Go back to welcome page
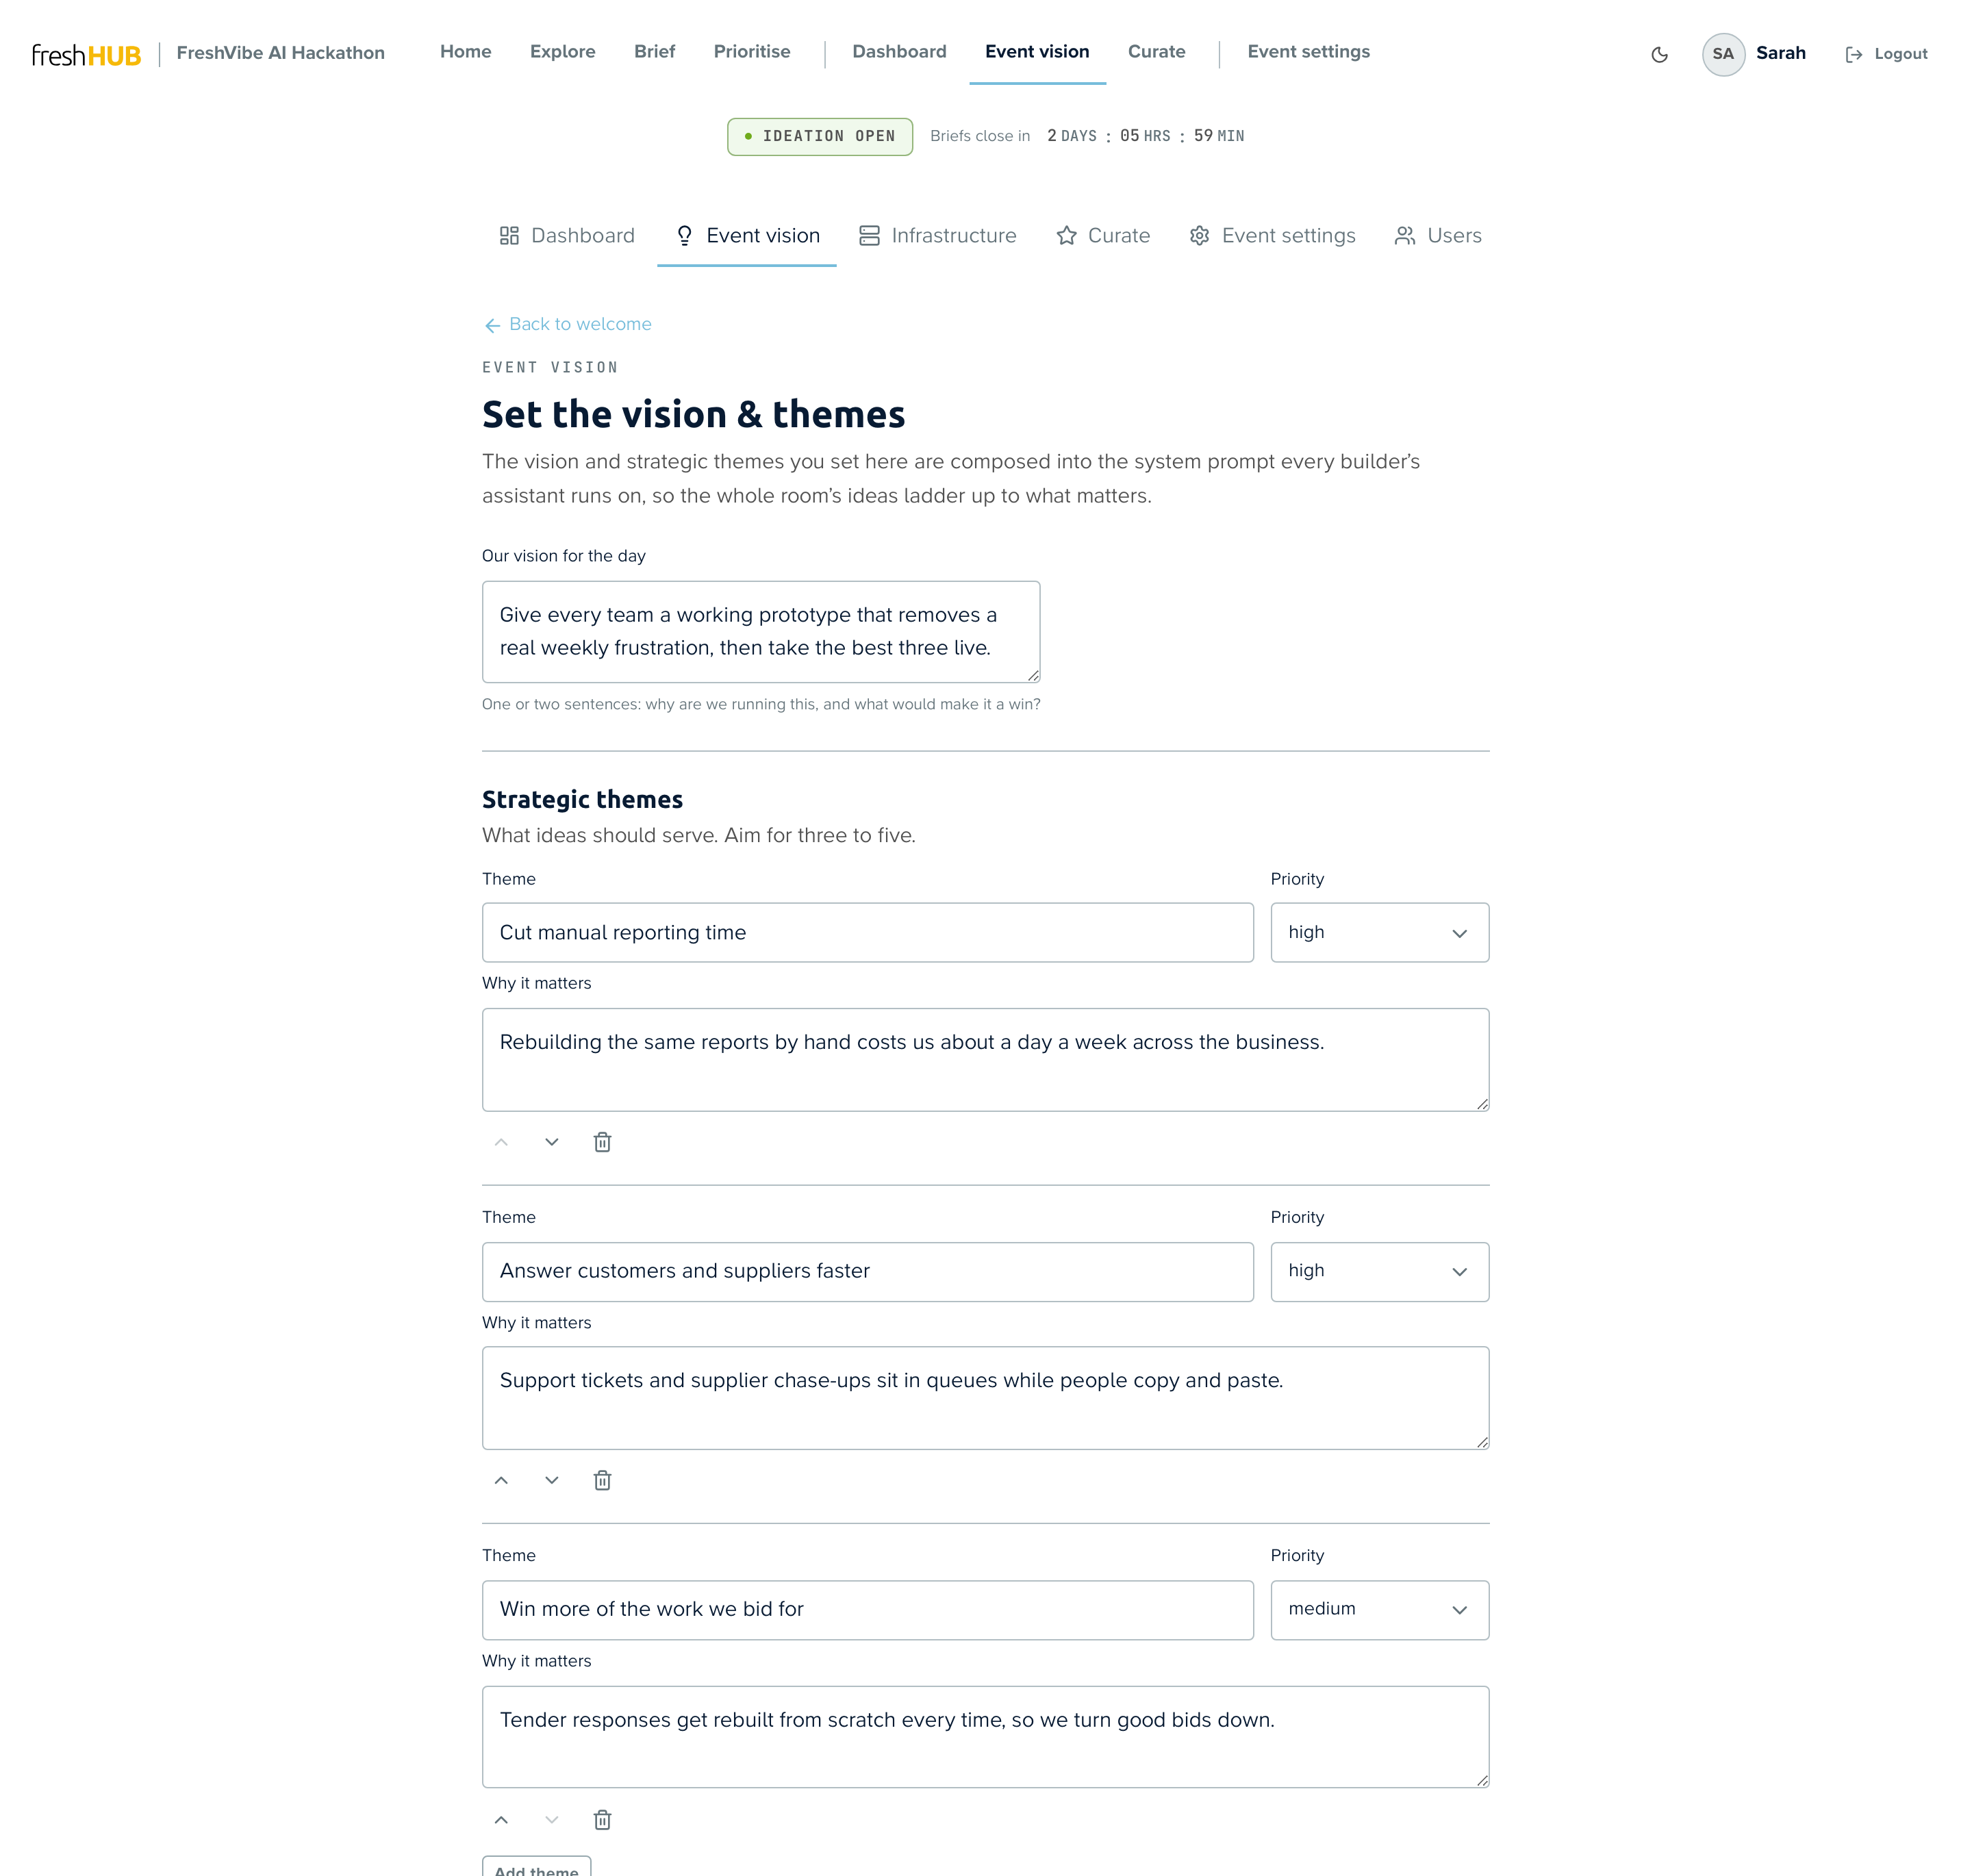This screenshot has width=1972, height=1876. (x=567, y=324)
